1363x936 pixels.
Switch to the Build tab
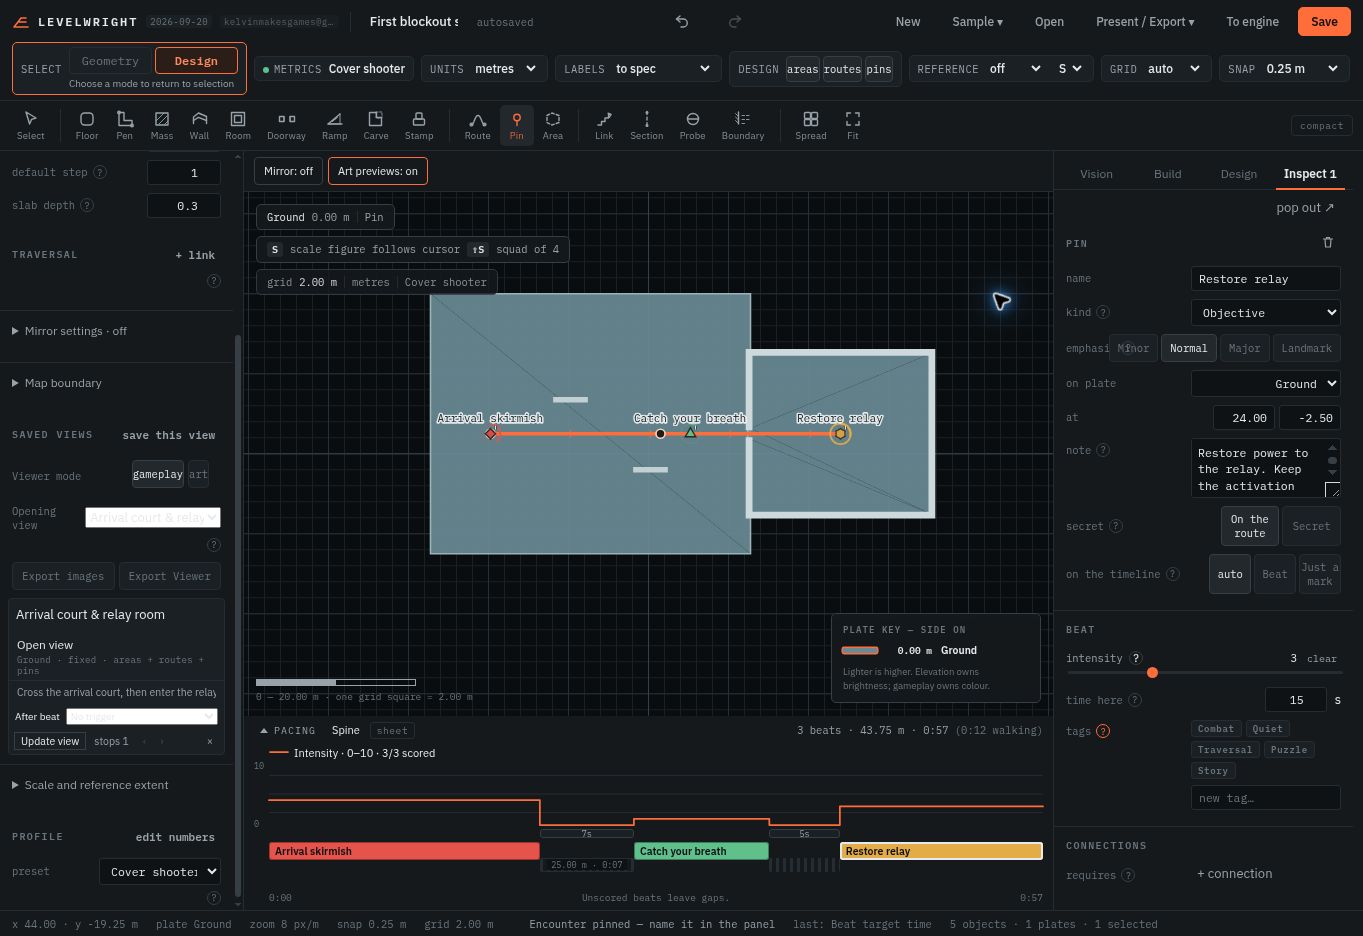[x=1167, y=174]
